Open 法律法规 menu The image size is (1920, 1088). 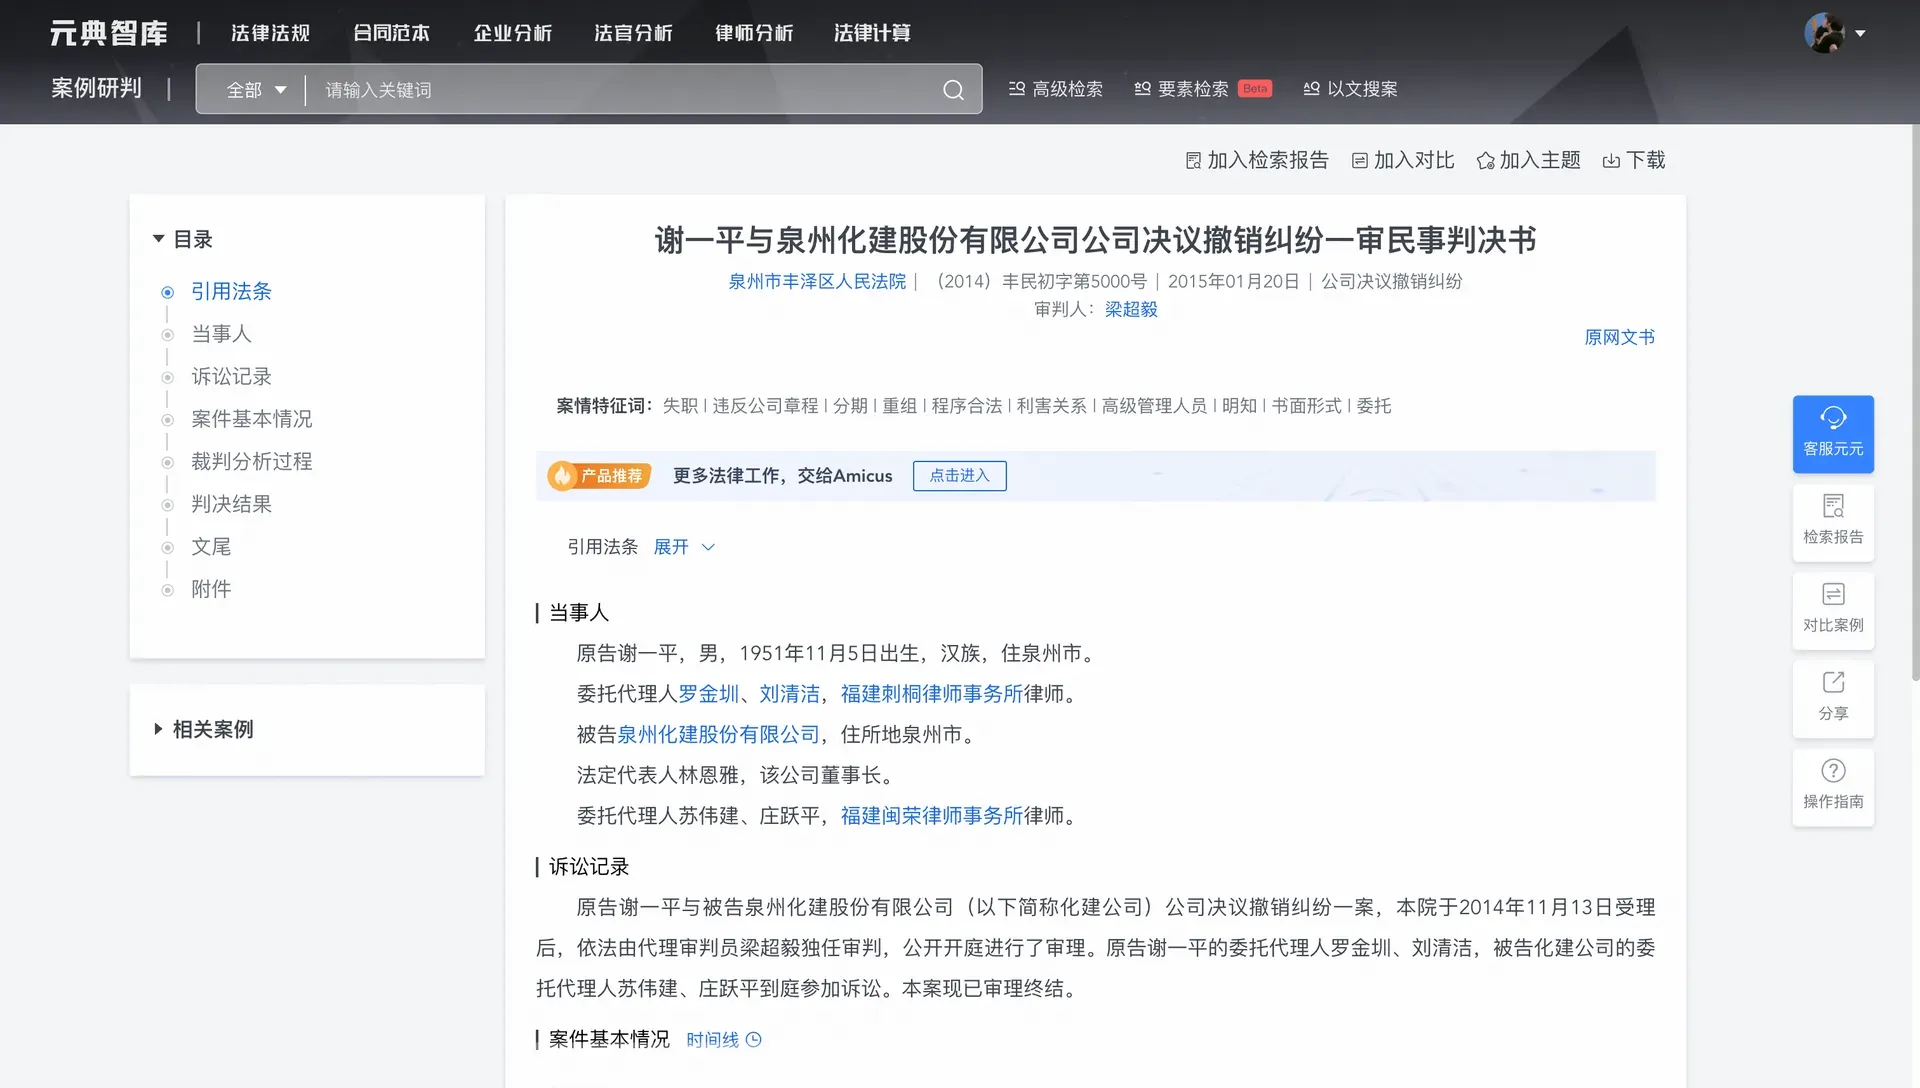270,33
